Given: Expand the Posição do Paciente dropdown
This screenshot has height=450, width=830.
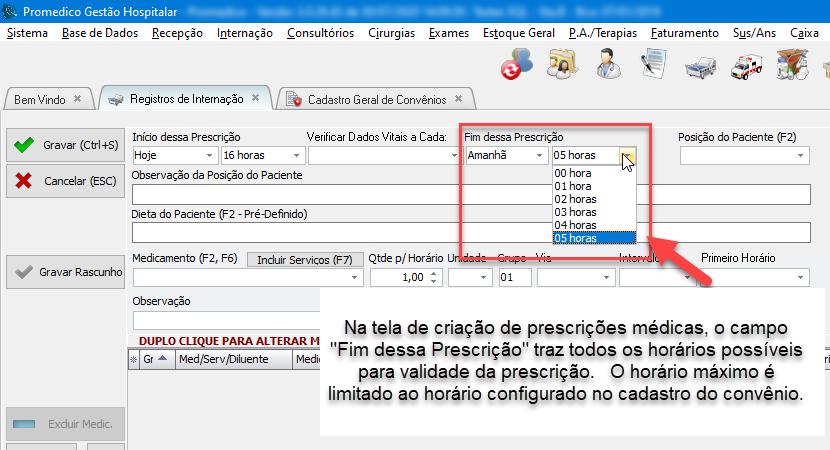Looking at the screenshot, I should point(800,156).
